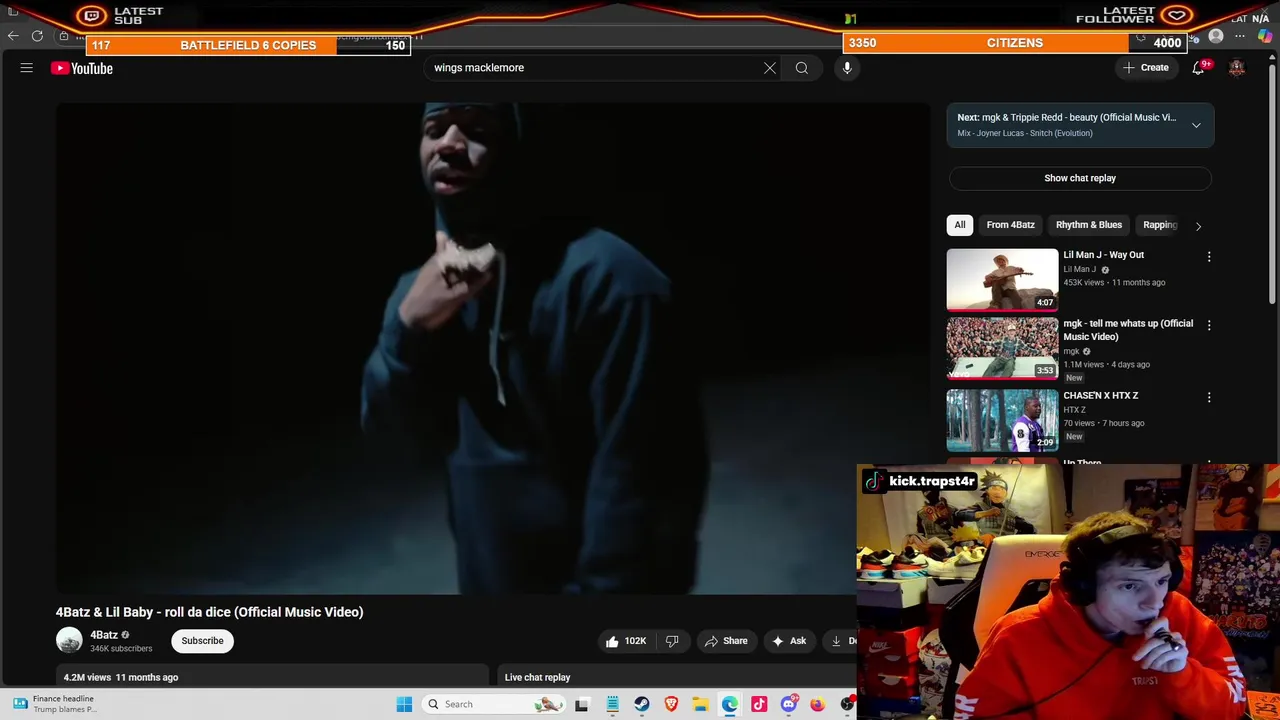Open Task View on the taskbar

[x=582, y=704]
